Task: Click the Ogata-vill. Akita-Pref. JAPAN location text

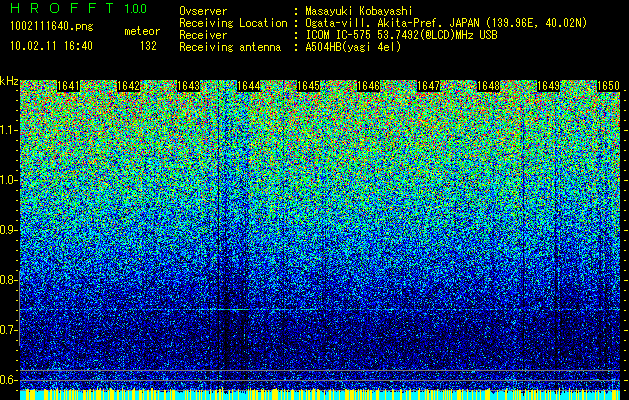Action: (x=446, y=23)
